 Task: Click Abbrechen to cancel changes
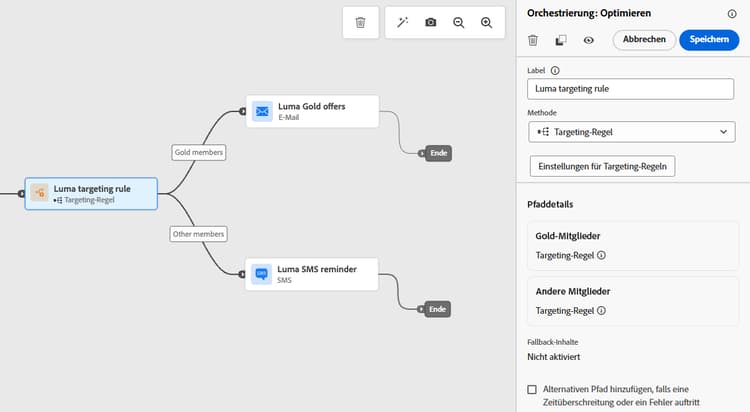(644, 40)
